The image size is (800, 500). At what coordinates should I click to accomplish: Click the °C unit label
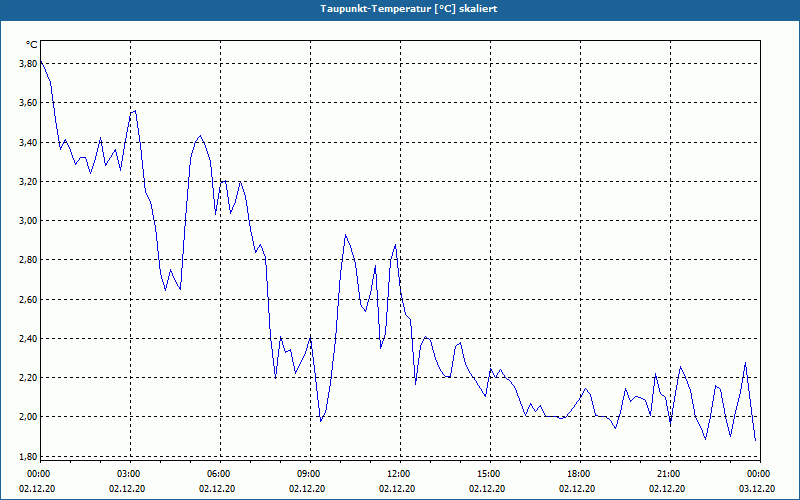pos(32,45)
